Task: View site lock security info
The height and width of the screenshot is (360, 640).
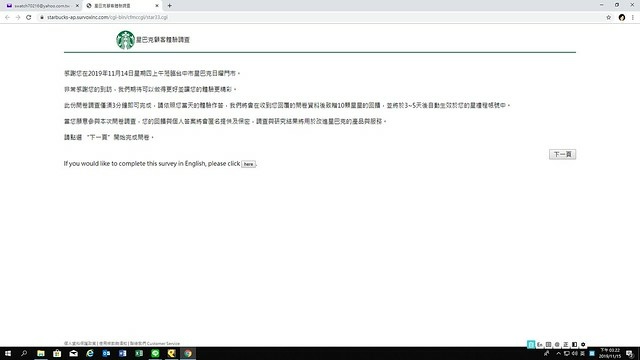Action: 42,17
